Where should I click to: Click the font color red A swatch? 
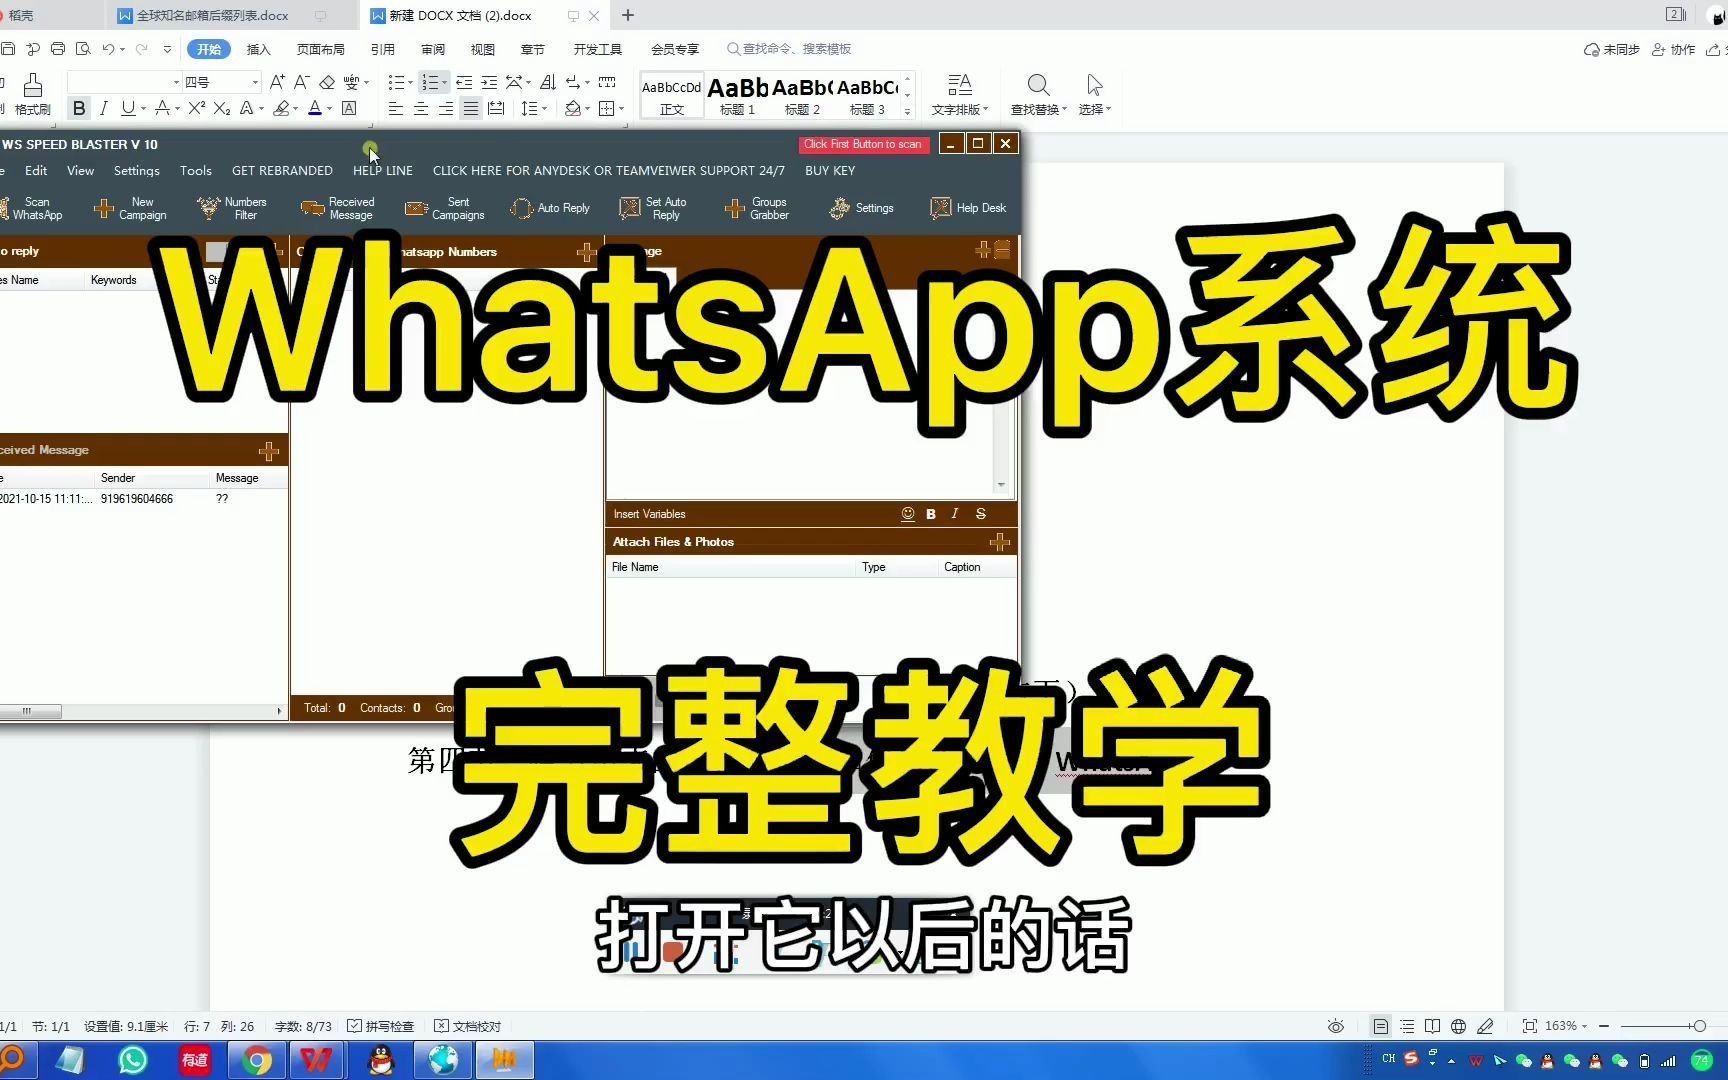pos(315,108)
